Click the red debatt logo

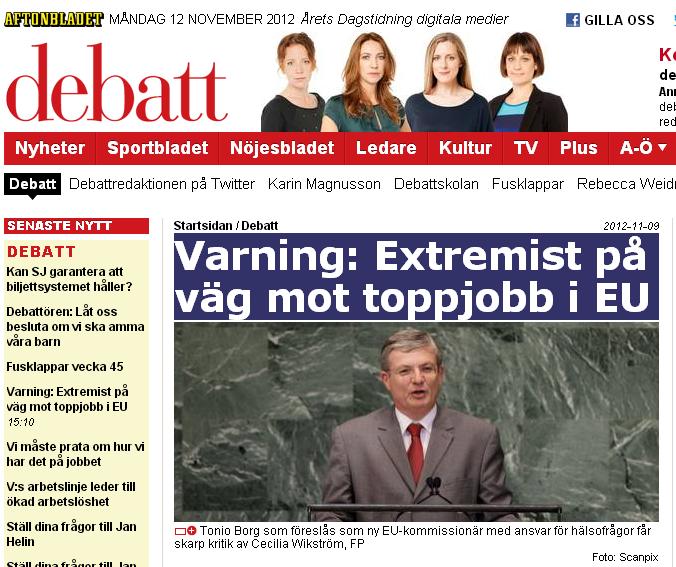pos(117,83)
